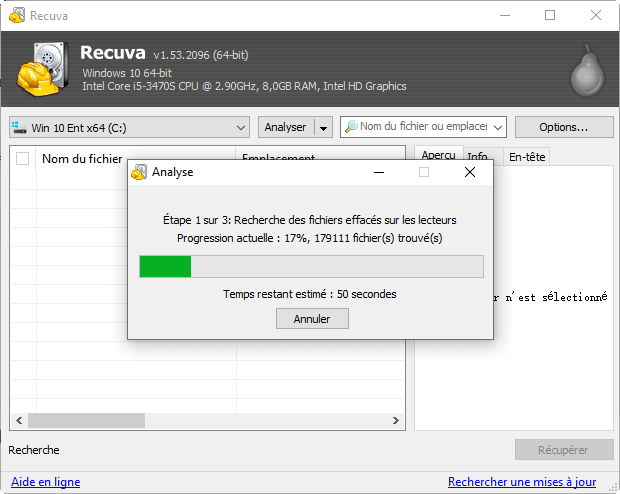Close the Analyse dialog with X
The image size is (620, 494).
[470, 172]
